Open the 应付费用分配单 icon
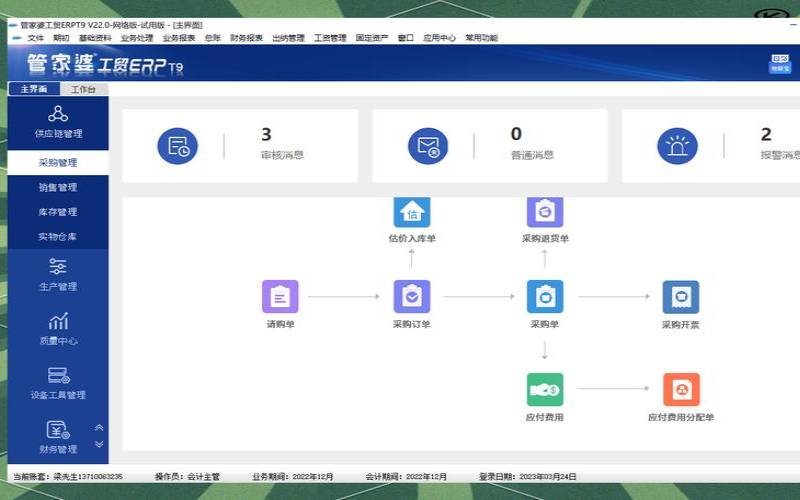800x500 pixels. [x=680, y=389]
